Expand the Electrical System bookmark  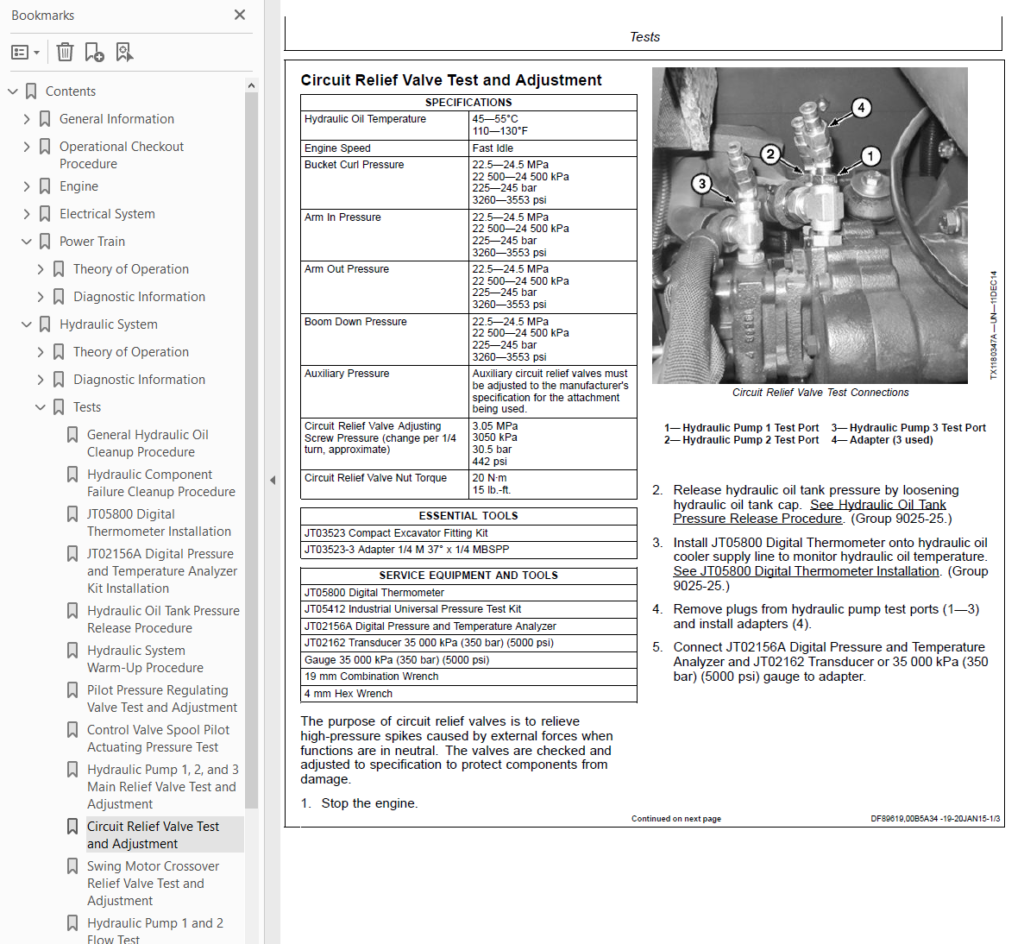click(x=26, y=213)
